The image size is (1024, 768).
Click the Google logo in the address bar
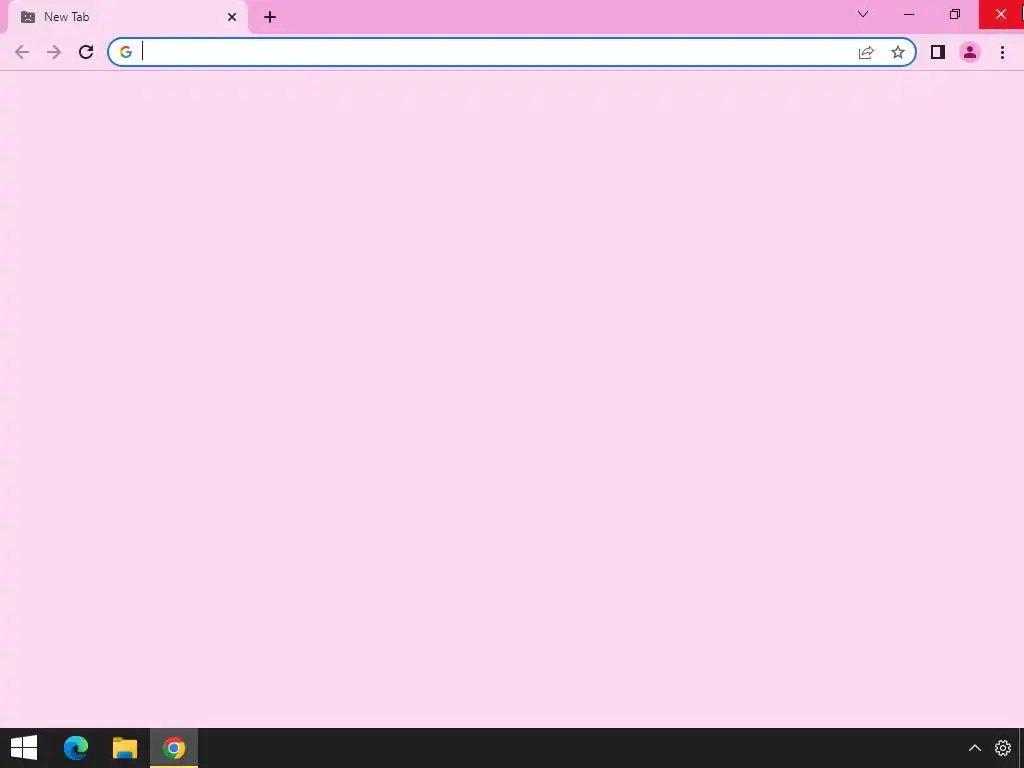tap(126, 52)
